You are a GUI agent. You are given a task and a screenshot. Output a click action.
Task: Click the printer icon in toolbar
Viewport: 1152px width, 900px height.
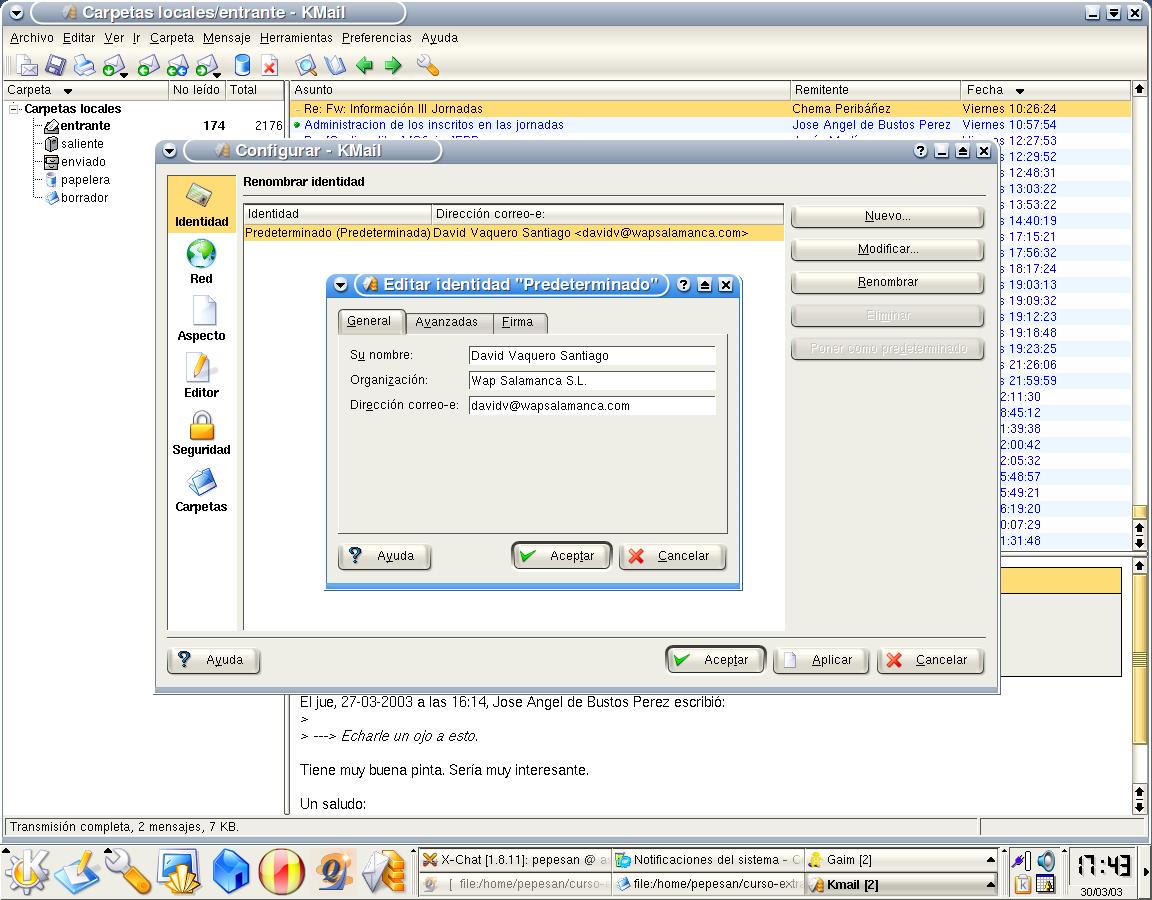pos(84,66)
